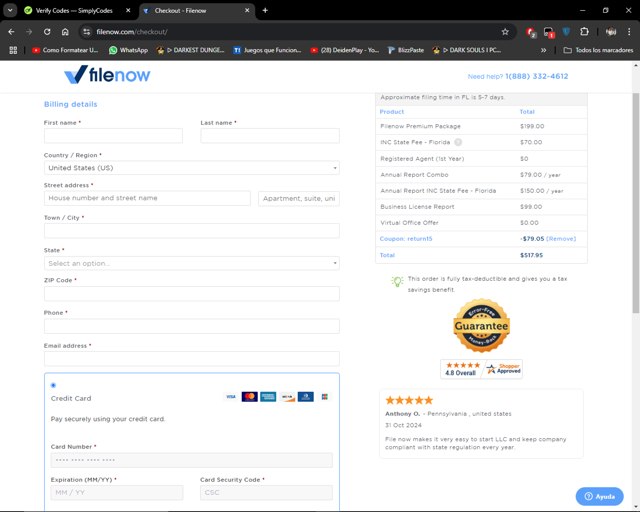Click the INC State Fee info icon
The image size is (640, 512).
458,142
